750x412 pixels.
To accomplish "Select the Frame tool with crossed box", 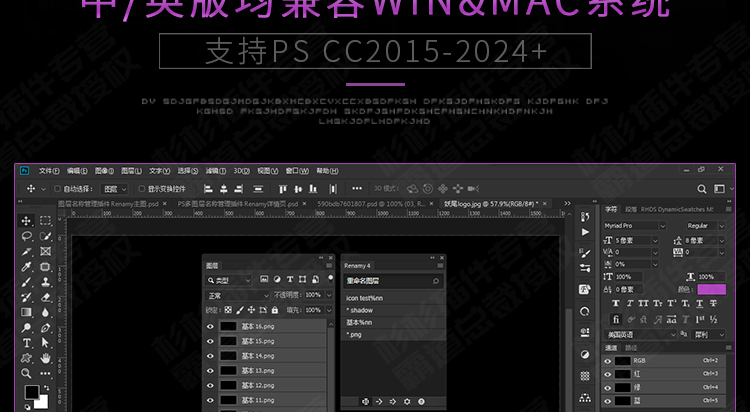I will coord(45,251).
